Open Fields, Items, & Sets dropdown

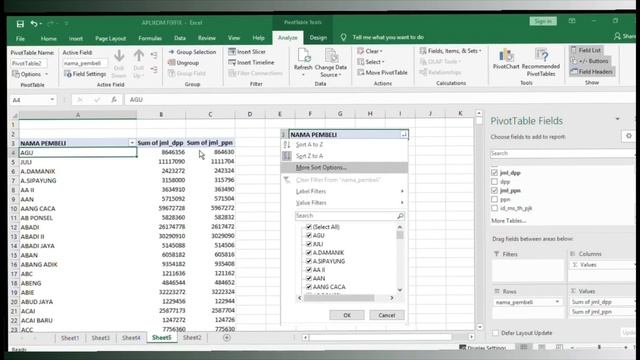pyautogui.click(x=480, y=51)
